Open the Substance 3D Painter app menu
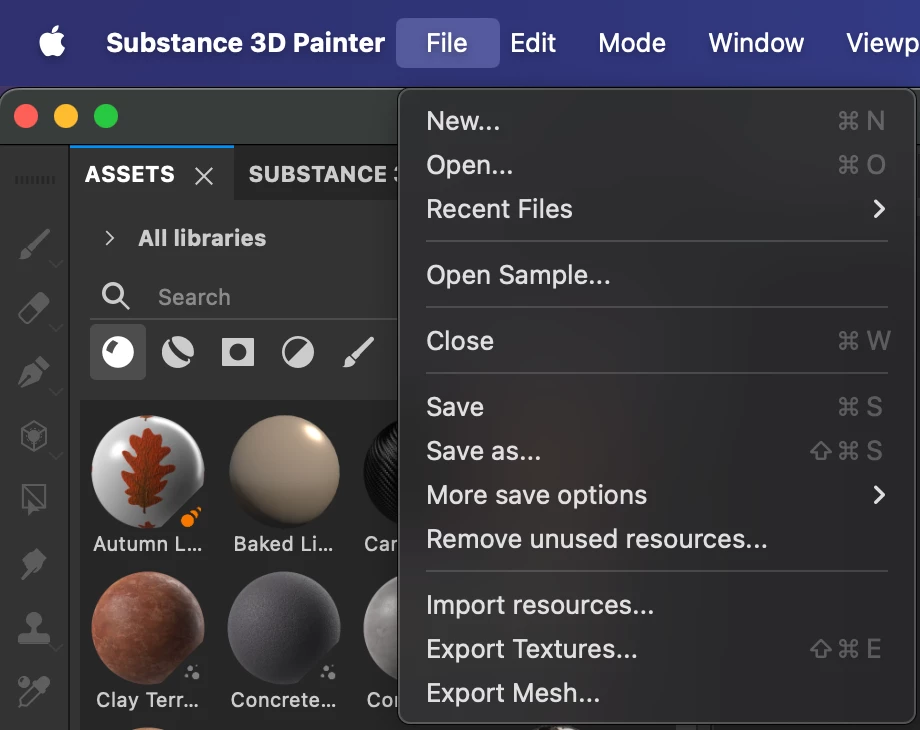920x730 pixels. pos(245,43)
